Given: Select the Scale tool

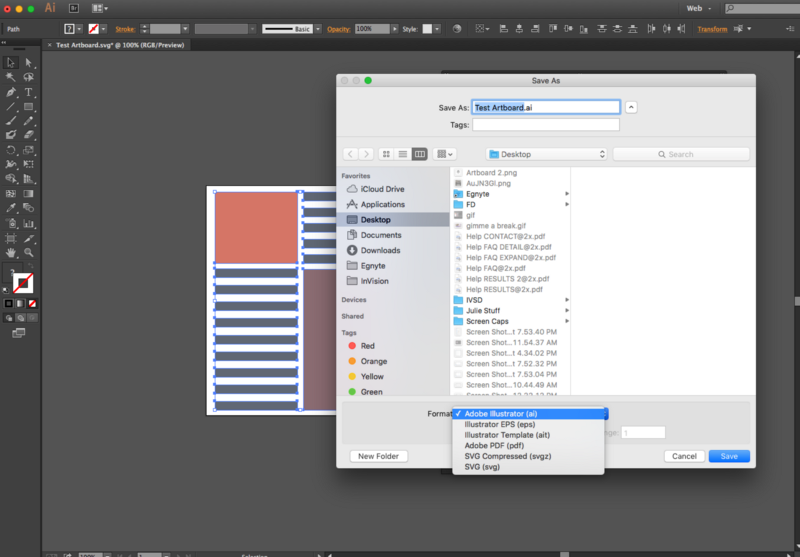Looking at the screenshot, I should [x=29, y=150].
